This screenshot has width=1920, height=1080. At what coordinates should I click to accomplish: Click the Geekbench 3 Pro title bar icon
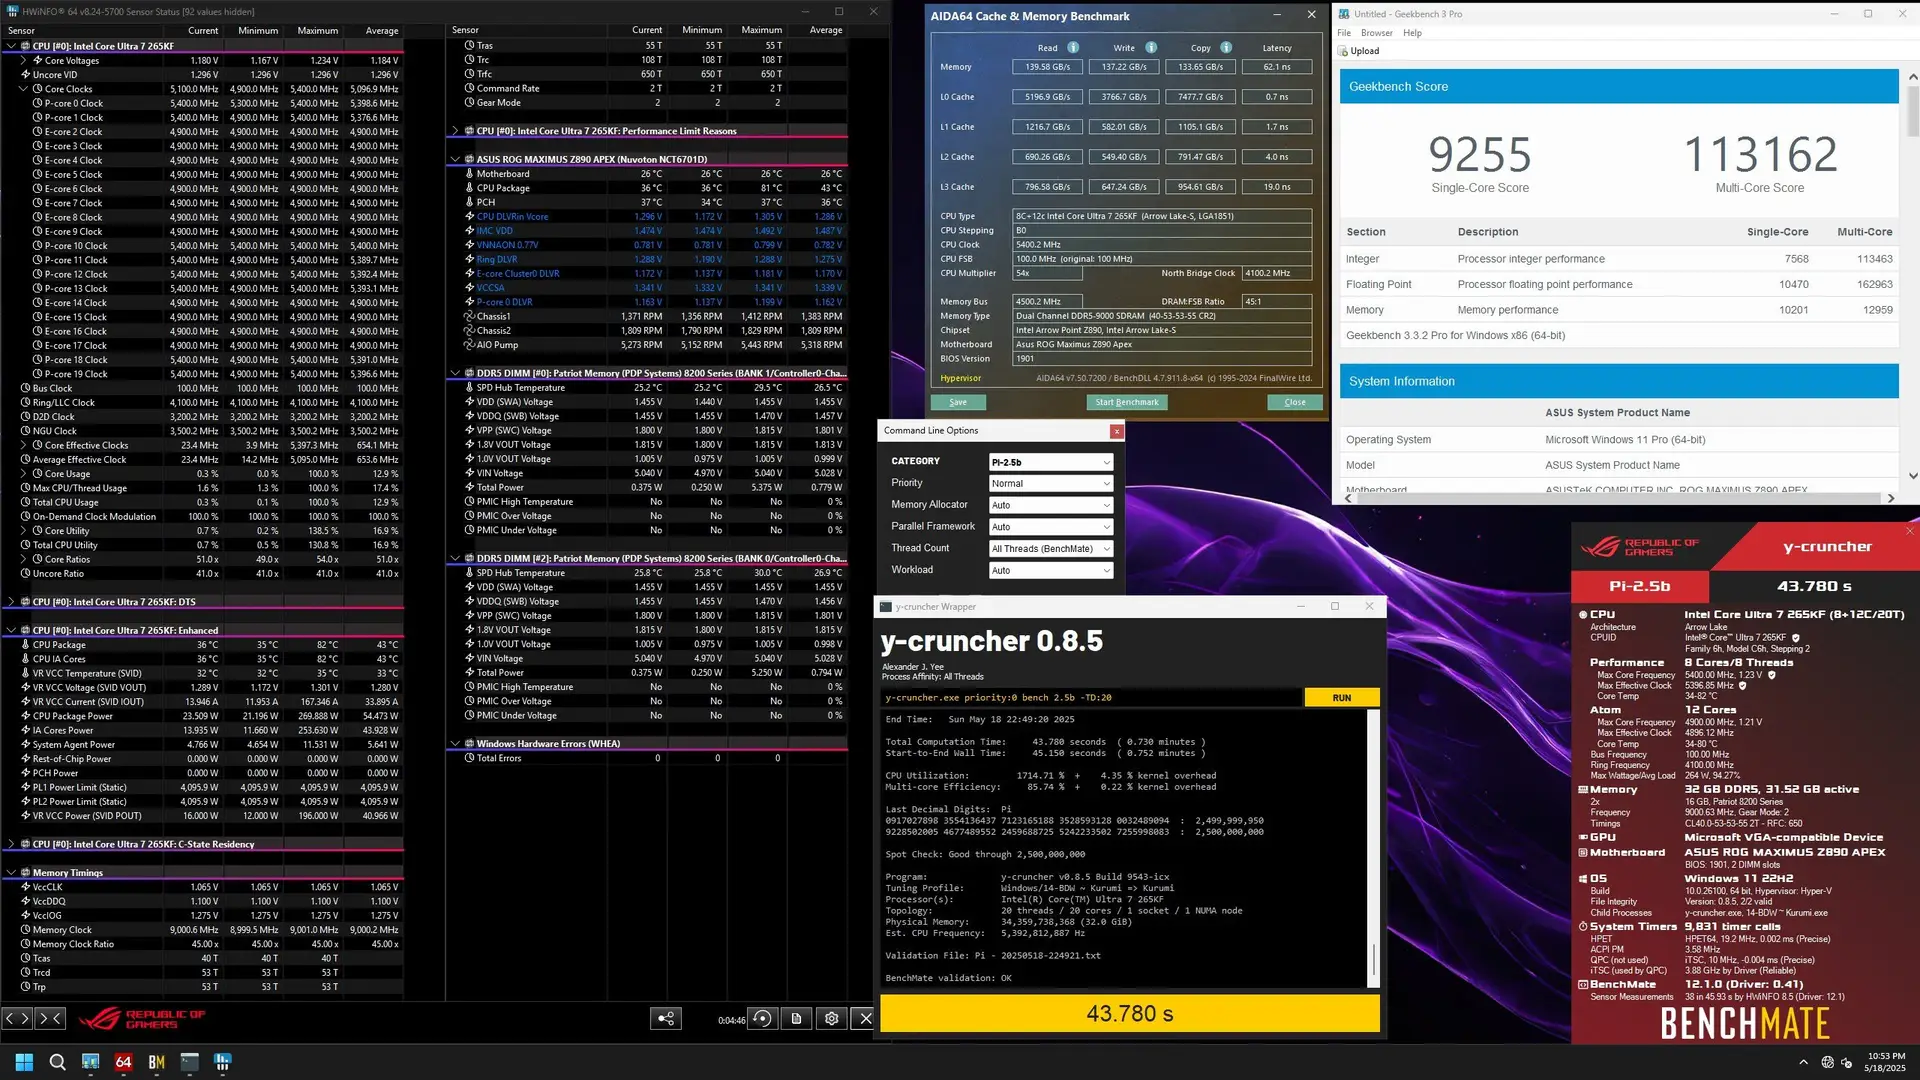(1343, 14)
